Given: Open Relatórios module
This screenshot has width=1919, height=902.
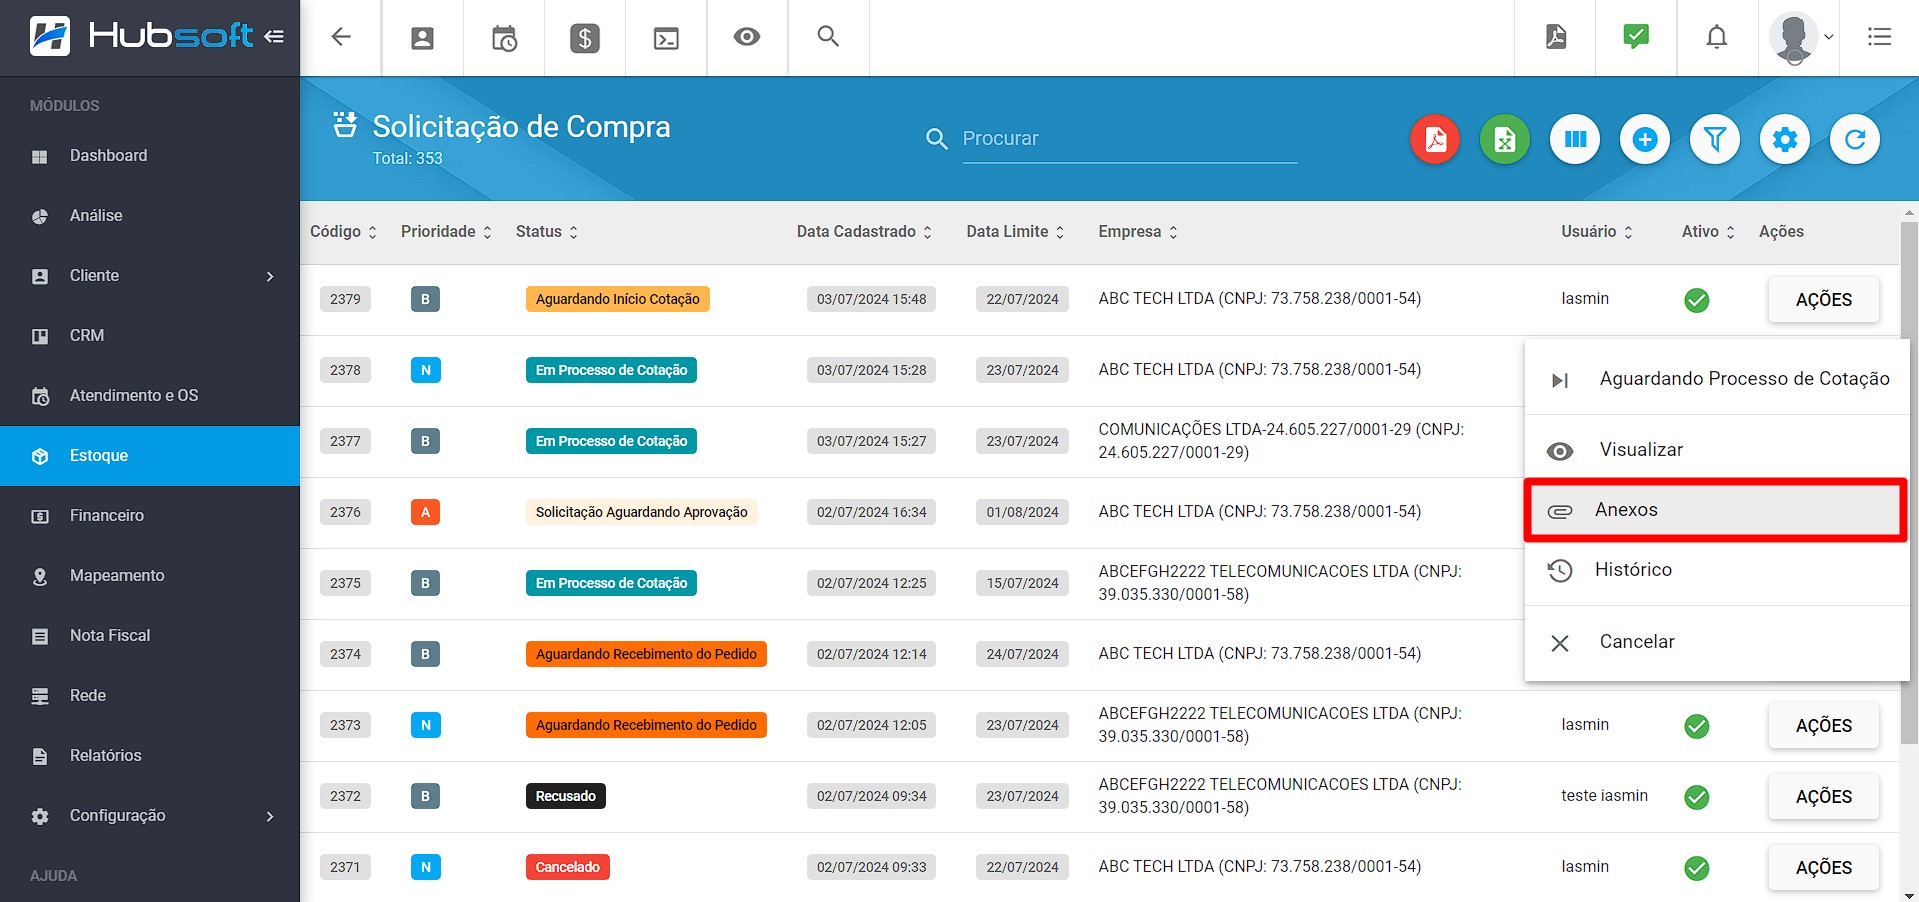Looking at the screenshot, I should [x=150, y=756].
